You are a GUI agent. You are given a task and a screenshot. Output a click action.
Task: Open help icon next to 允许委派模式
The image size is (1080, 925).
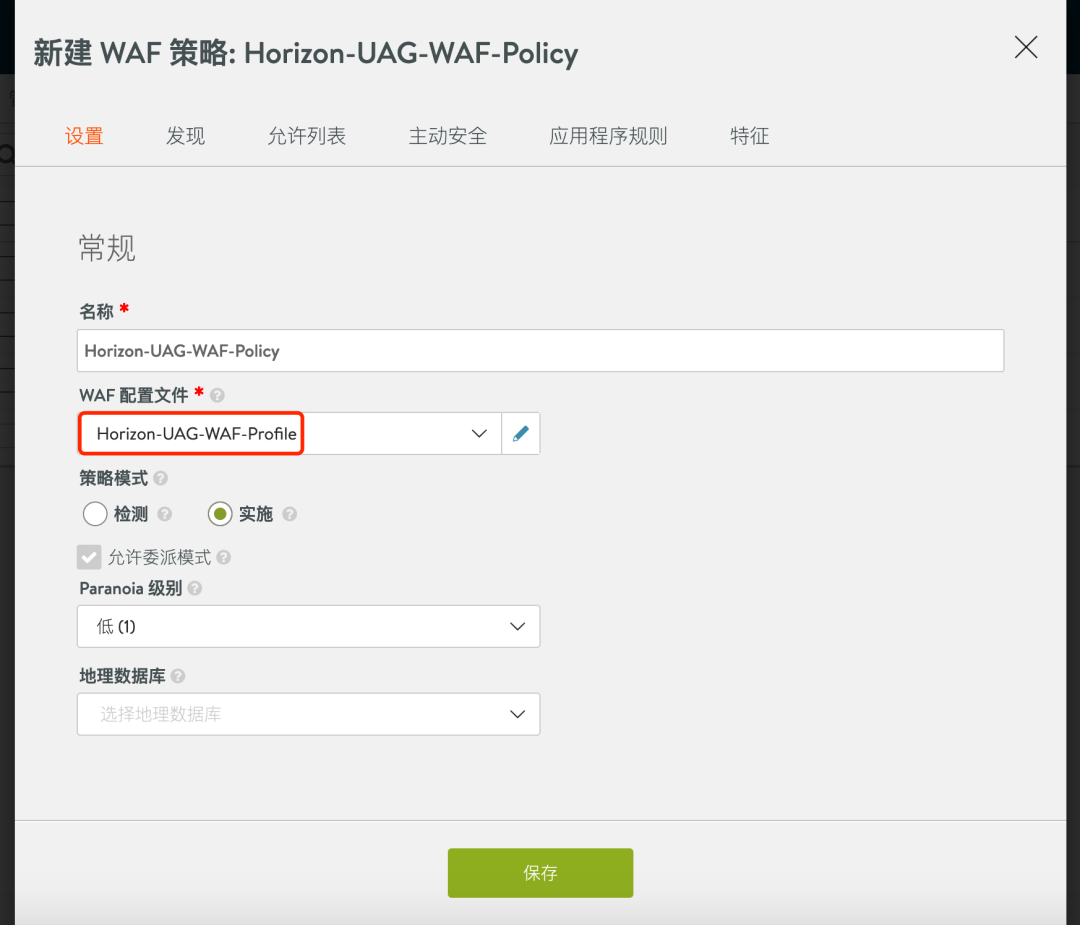[223, 557]
